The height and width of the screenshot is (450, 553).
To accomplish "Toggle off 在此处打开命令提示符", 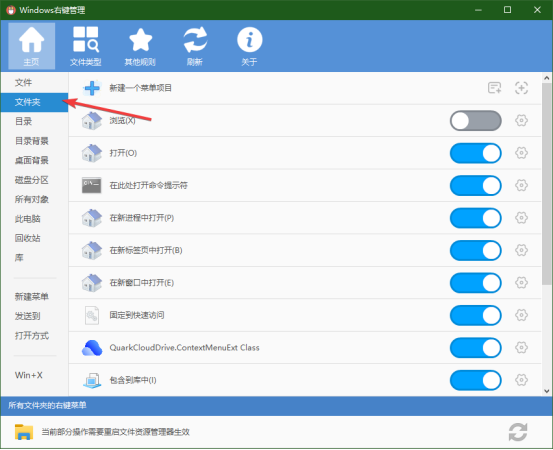I will tap(475, 186).
